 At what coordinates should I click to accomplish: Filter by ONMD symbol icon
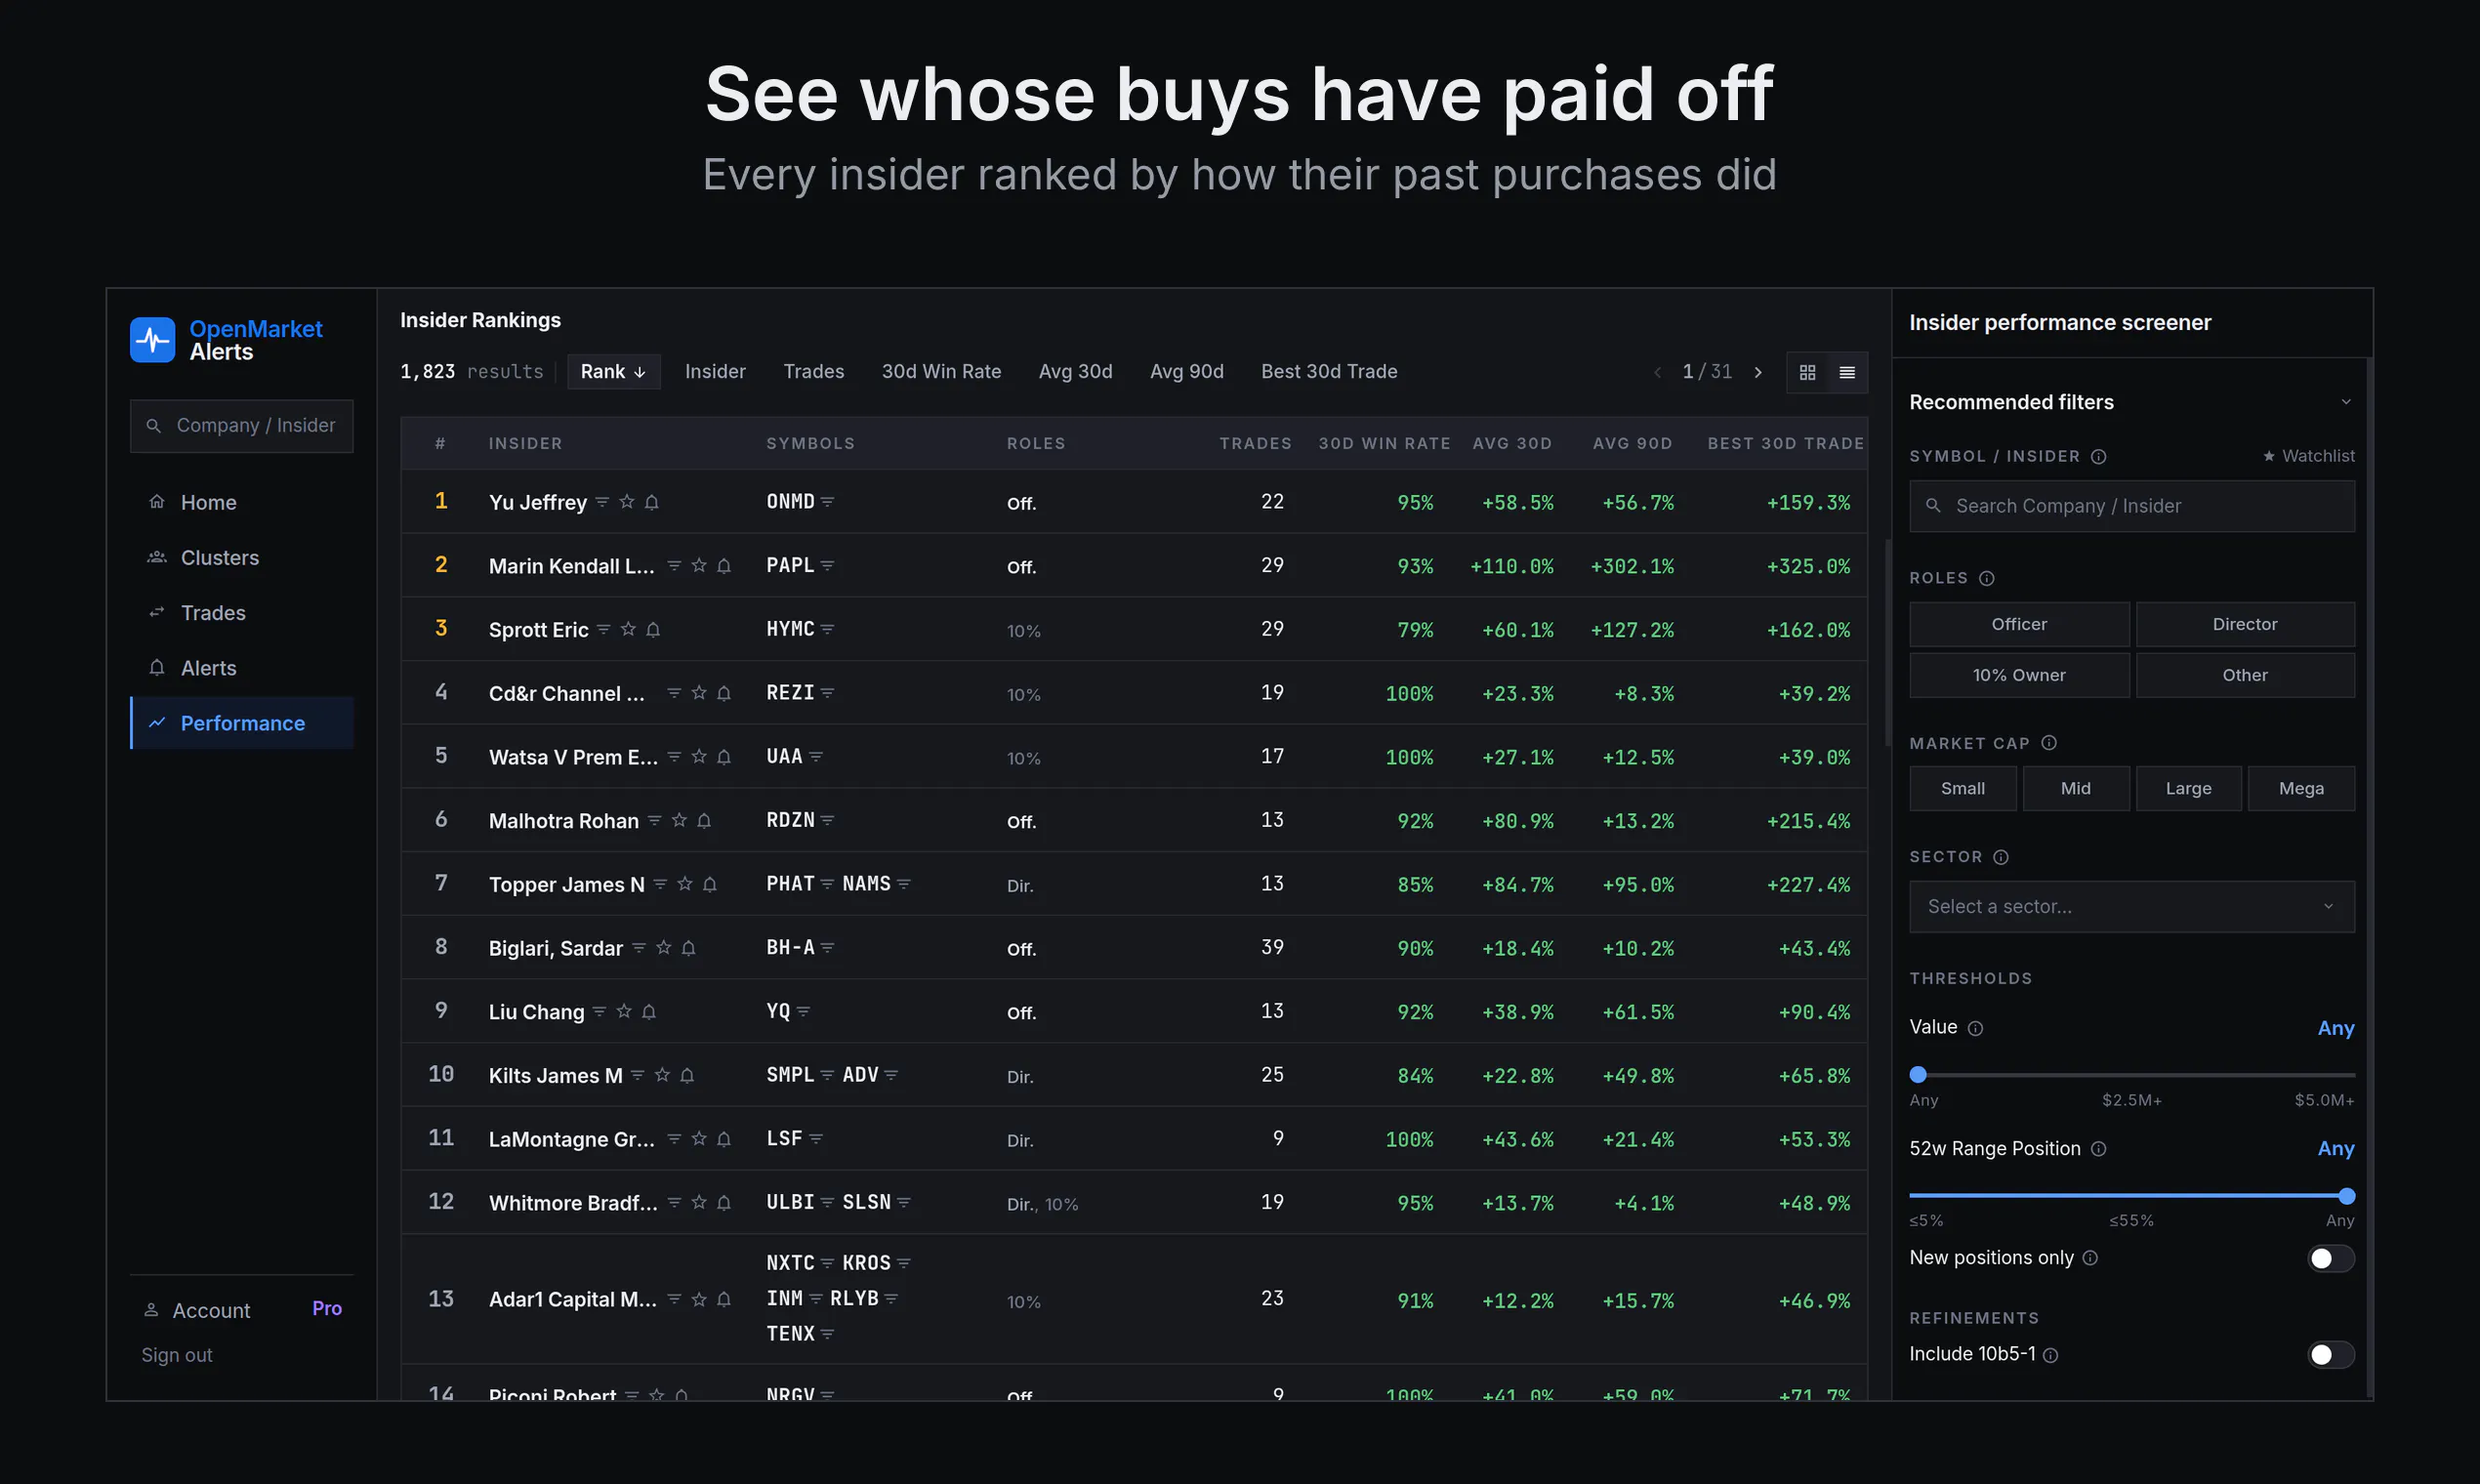pyautogui.click(x=827, y=502)
